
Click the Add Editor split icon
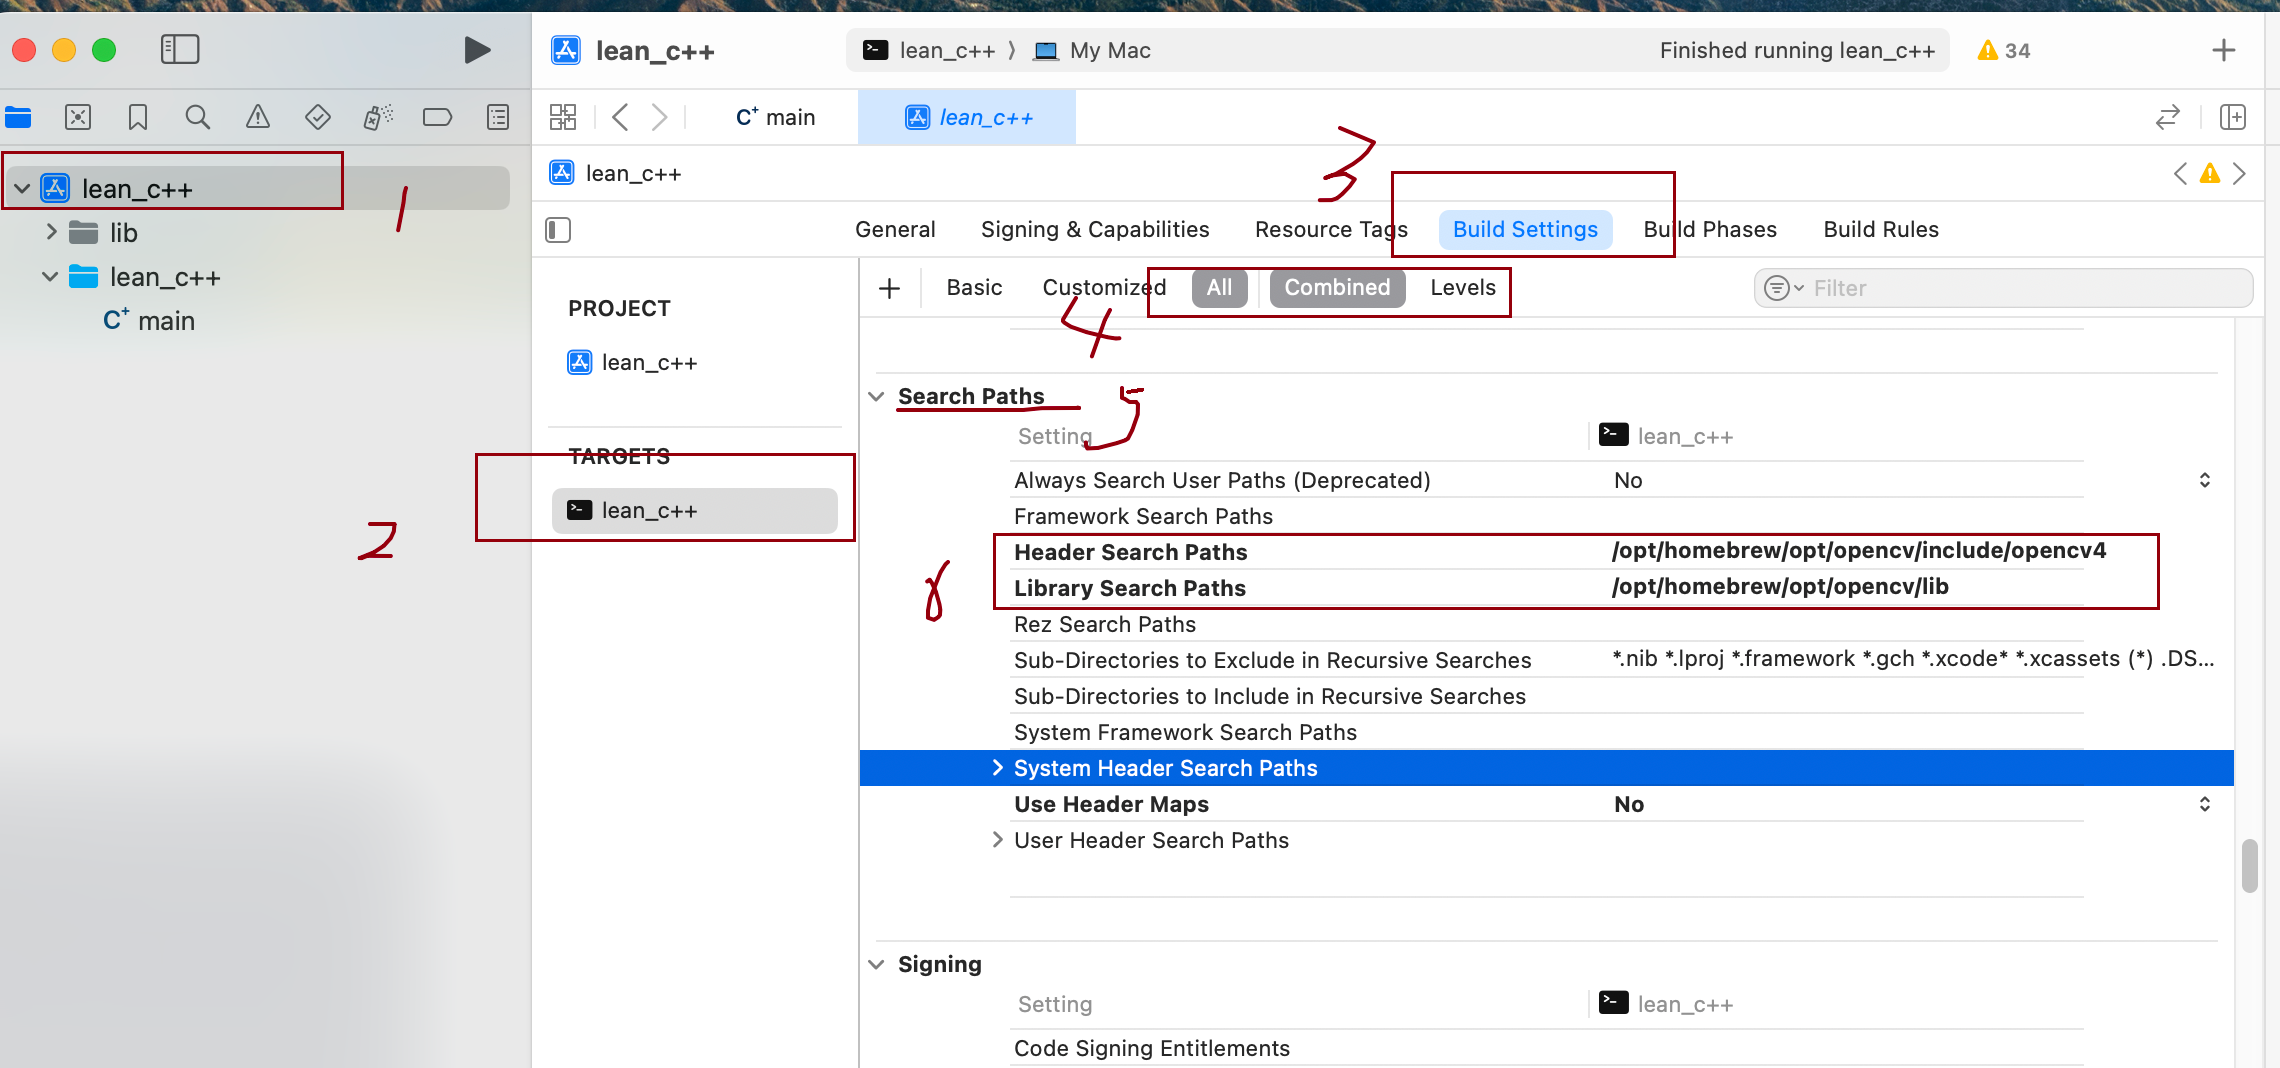tap(2232, 118)
